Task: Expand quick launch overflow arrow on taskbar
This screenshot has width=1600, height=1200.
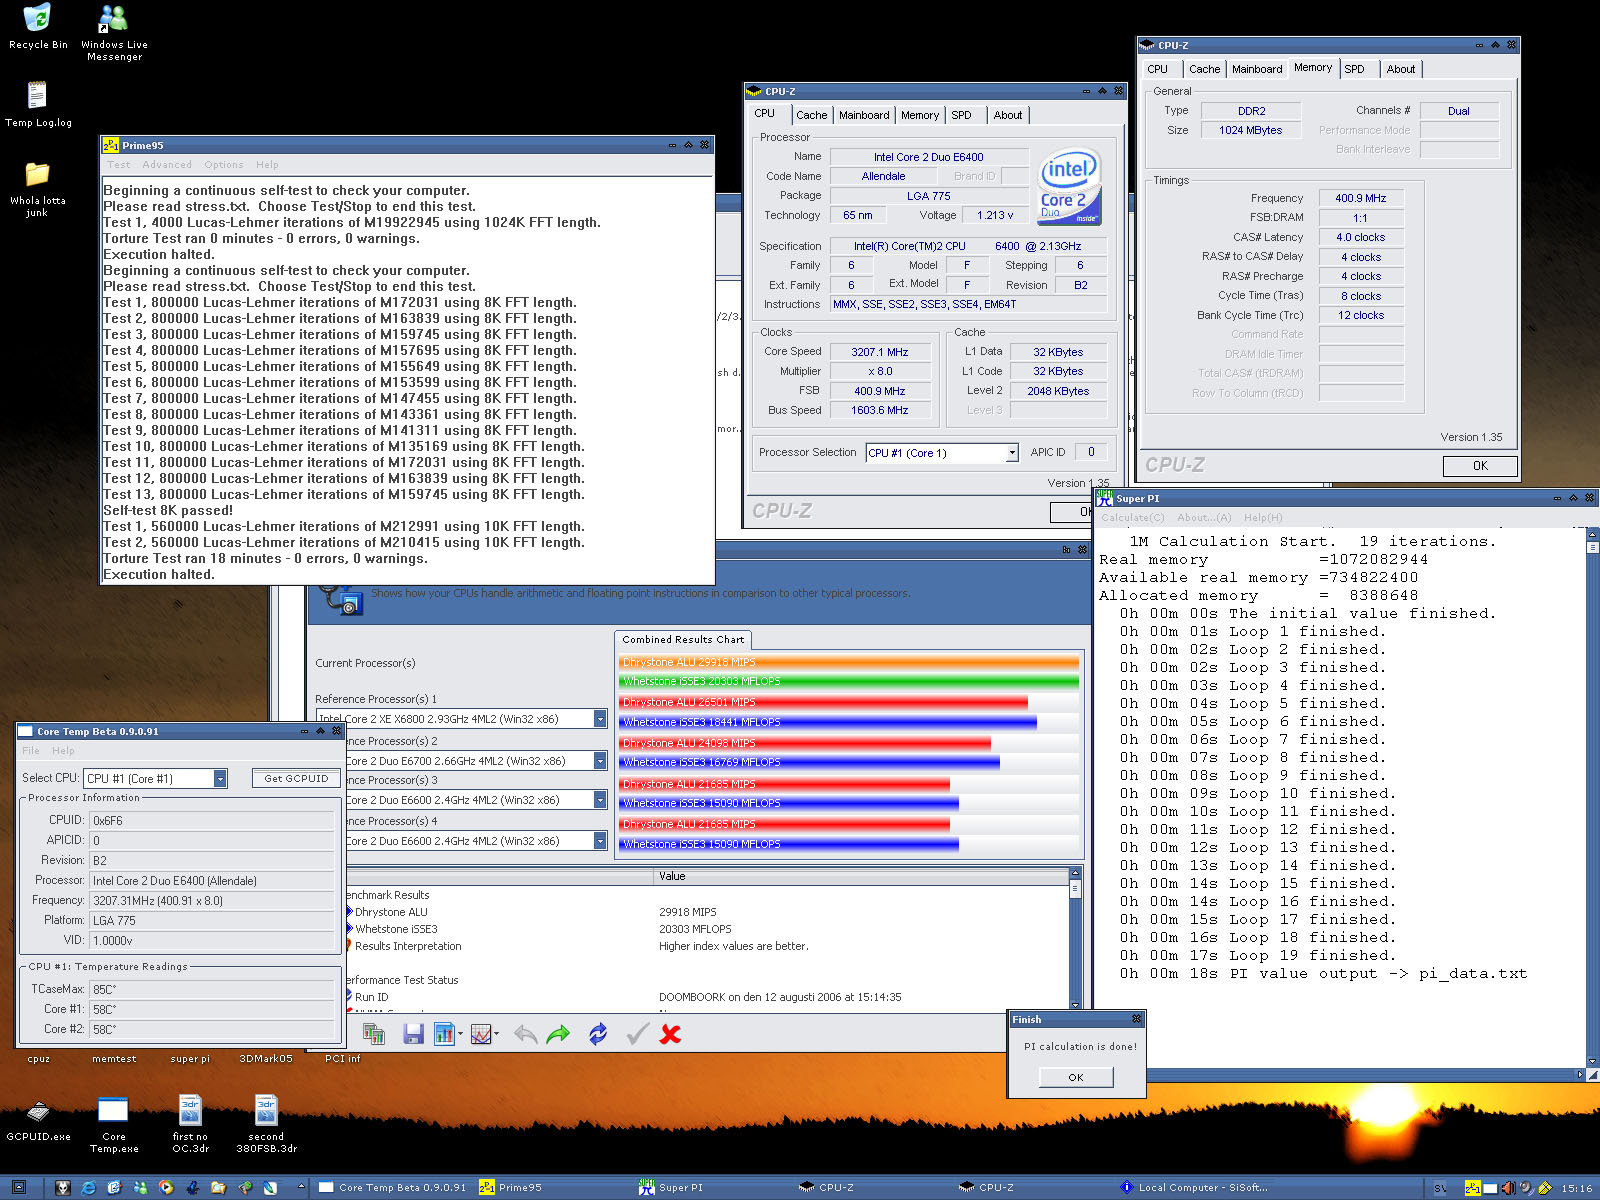Action: click(x=301, y=1187)
